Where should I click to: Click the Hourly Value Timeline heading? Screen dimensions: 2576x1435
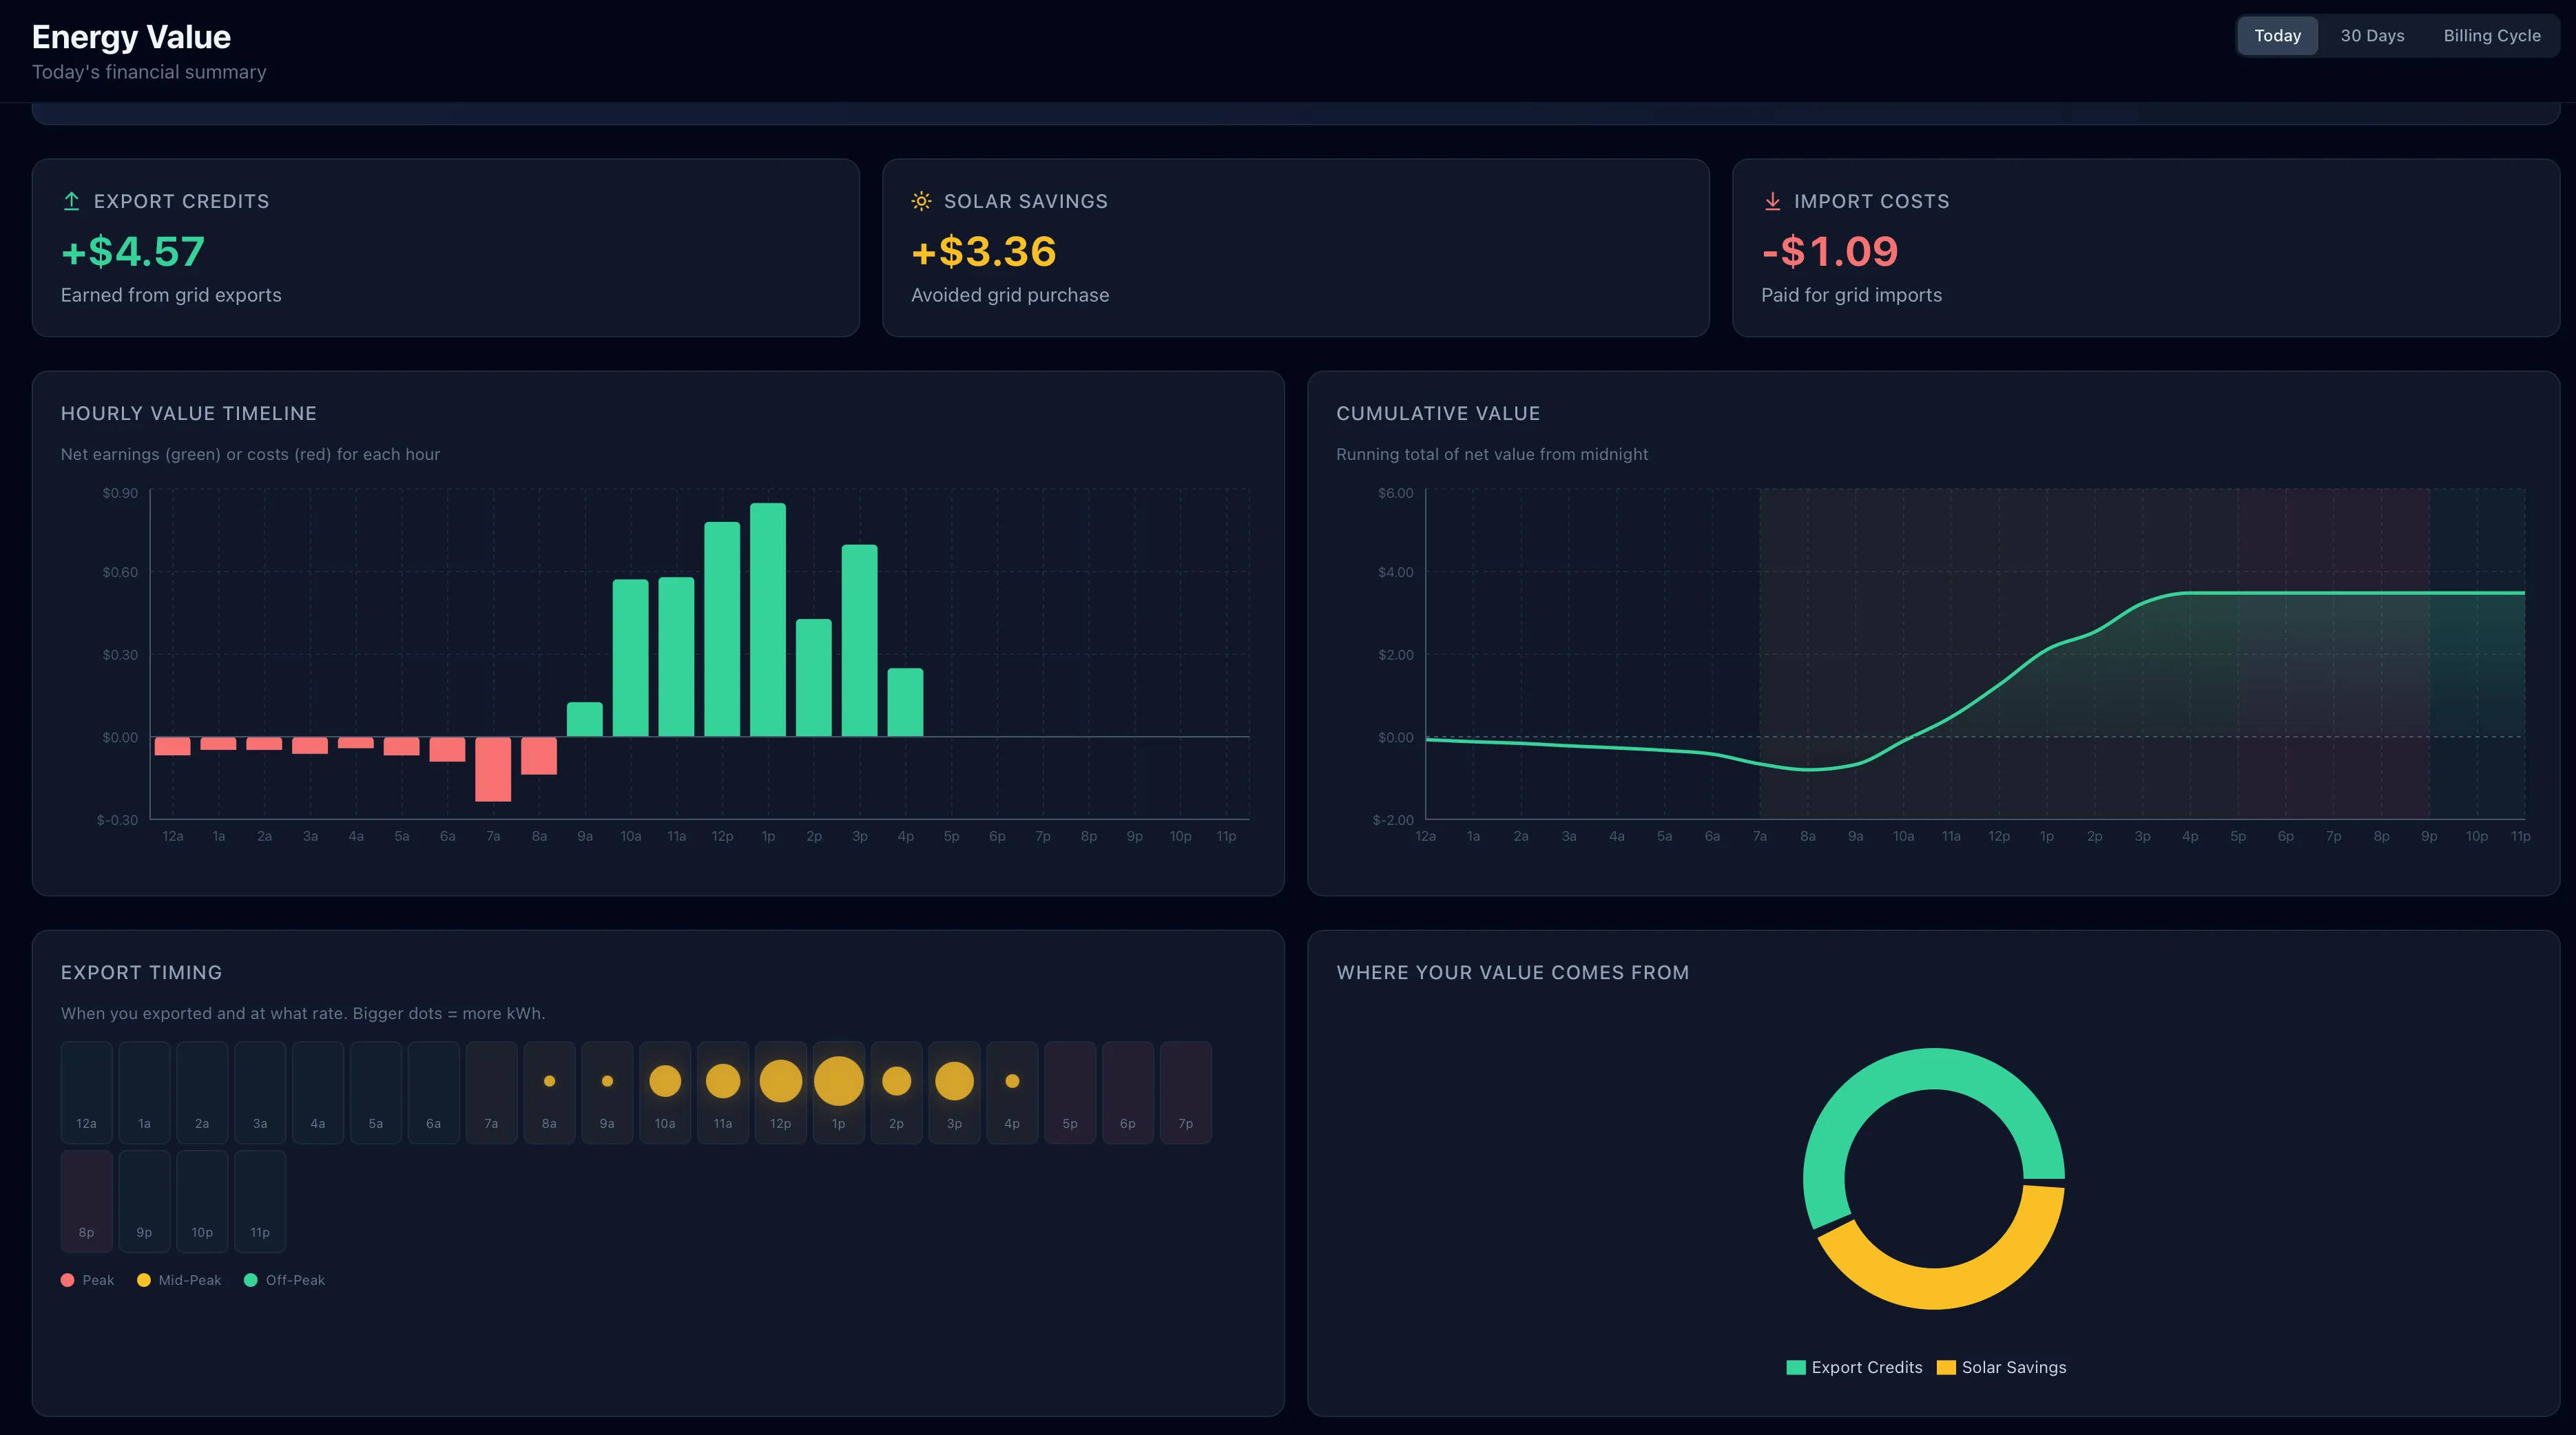pos(189,413)
